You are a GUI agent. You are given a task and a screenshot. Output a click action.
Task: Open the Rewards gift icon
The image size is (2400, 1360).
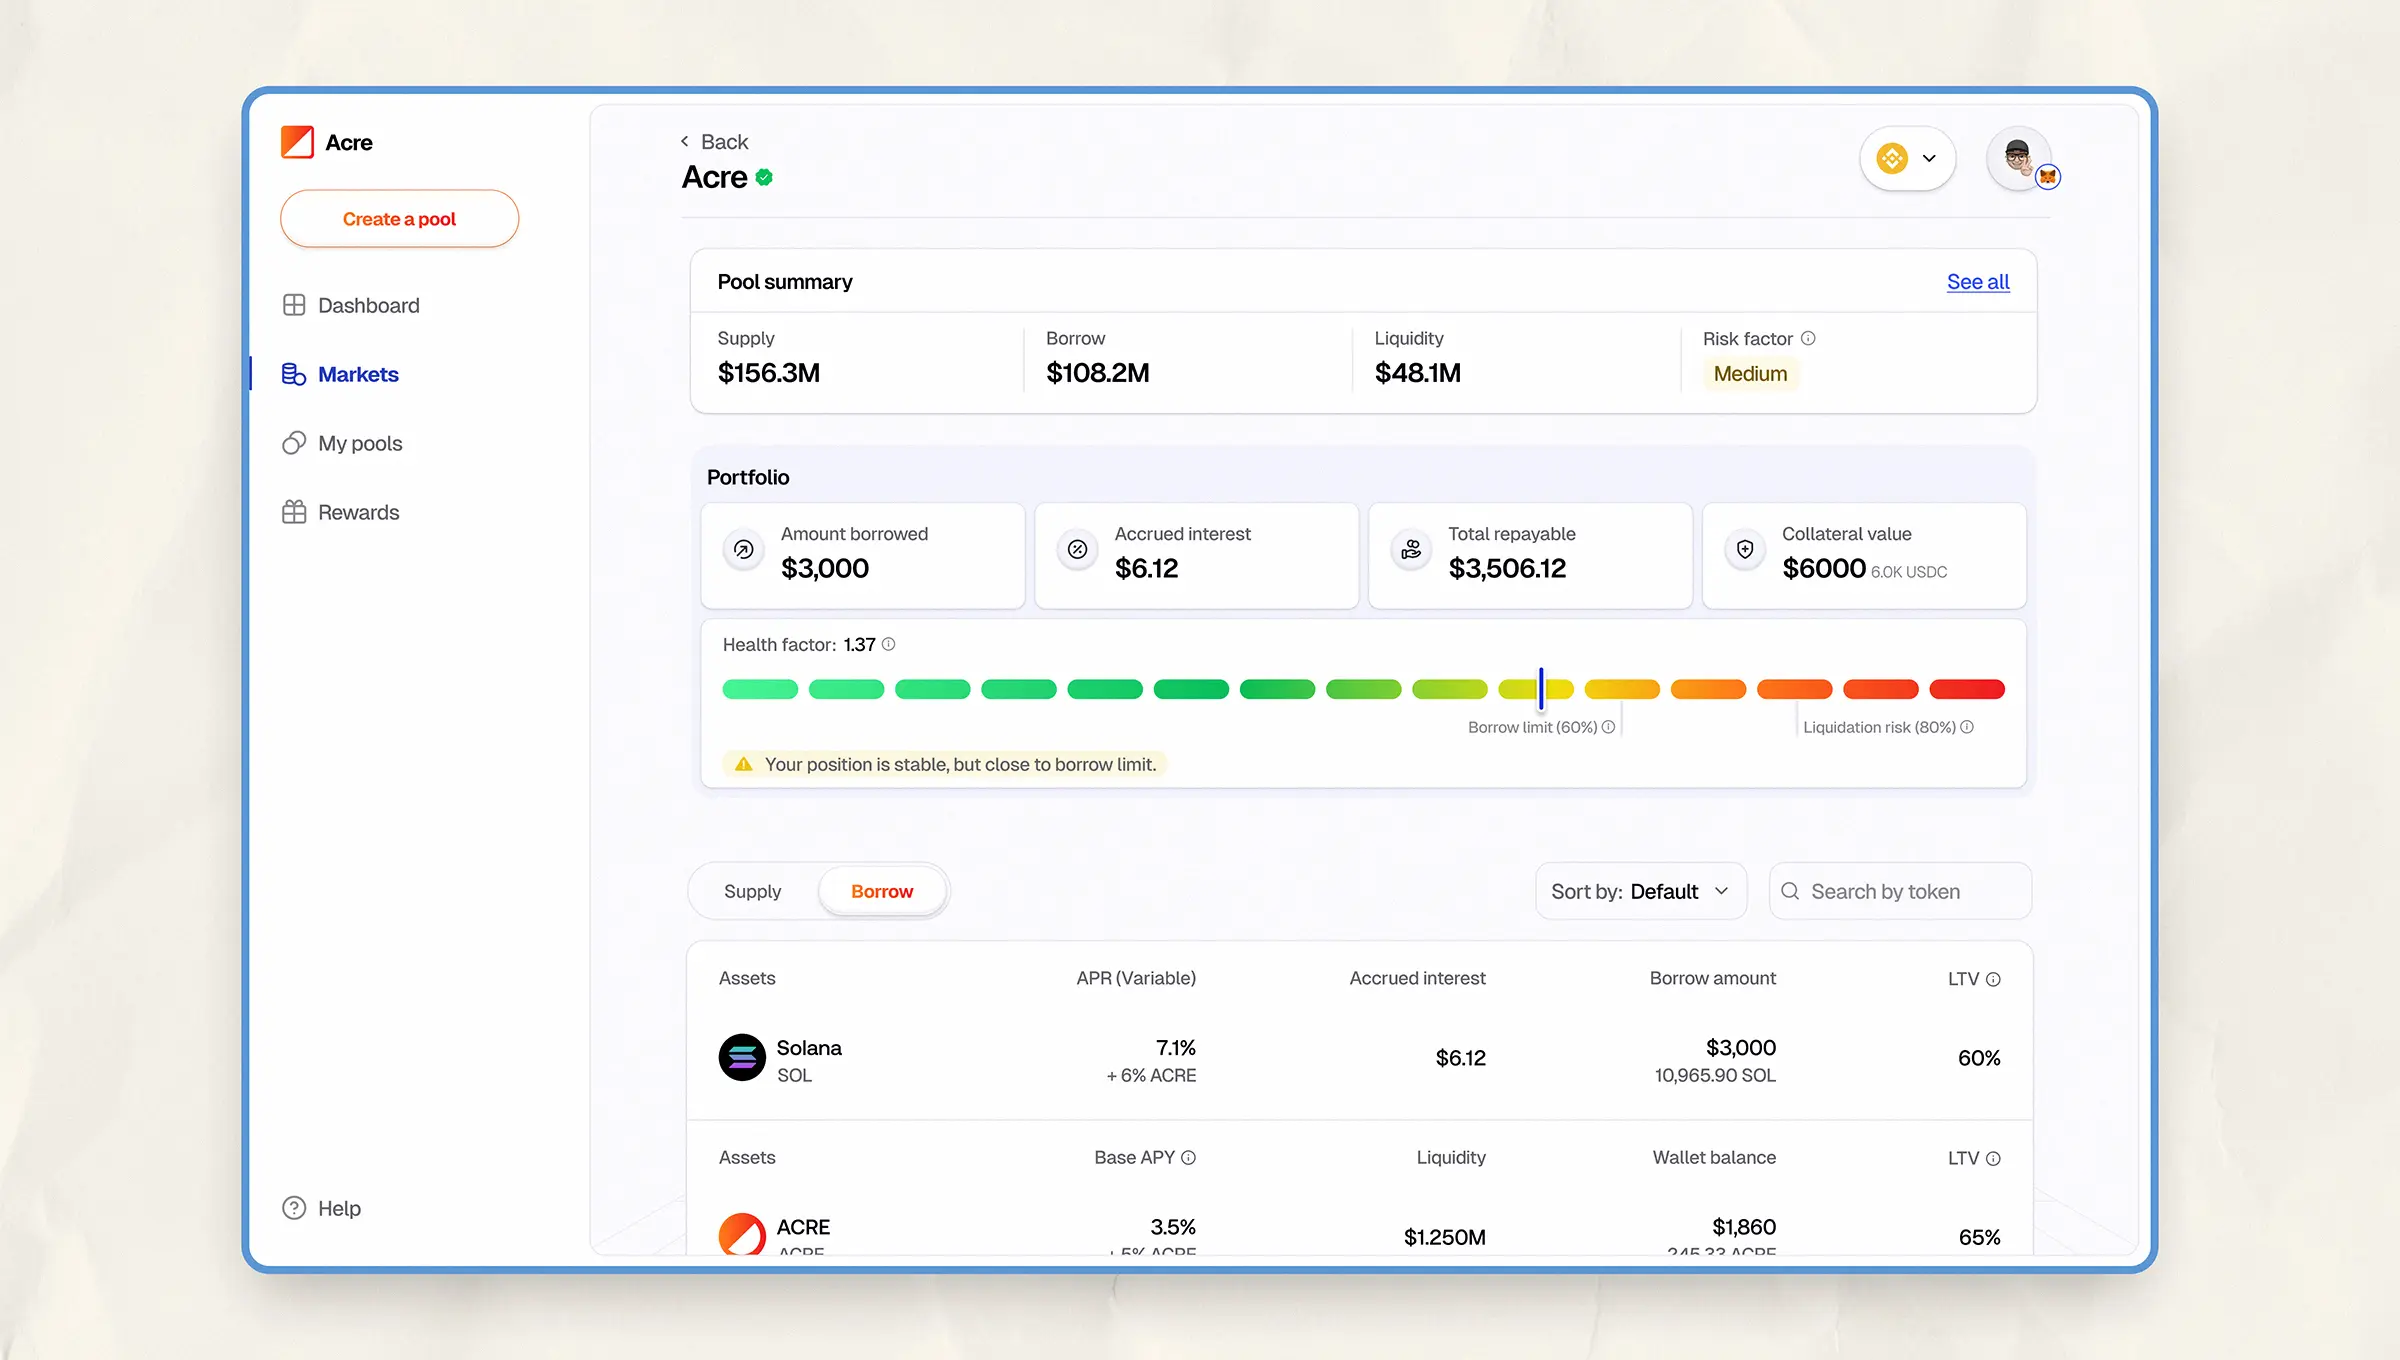294,512
